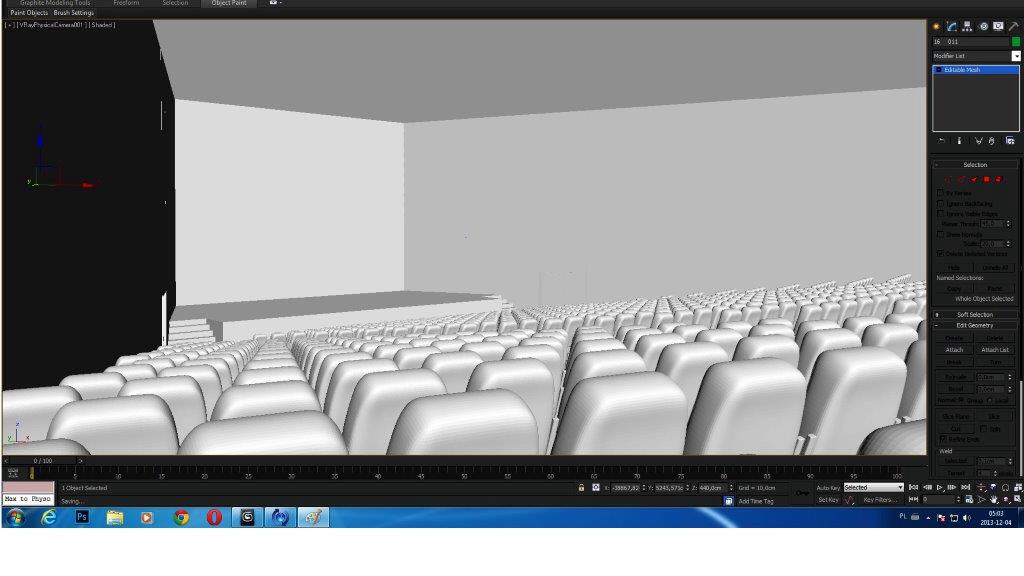Screen dimensions: 1024x576
Task: Open the Motion panel icon
Action: point(983,26)
